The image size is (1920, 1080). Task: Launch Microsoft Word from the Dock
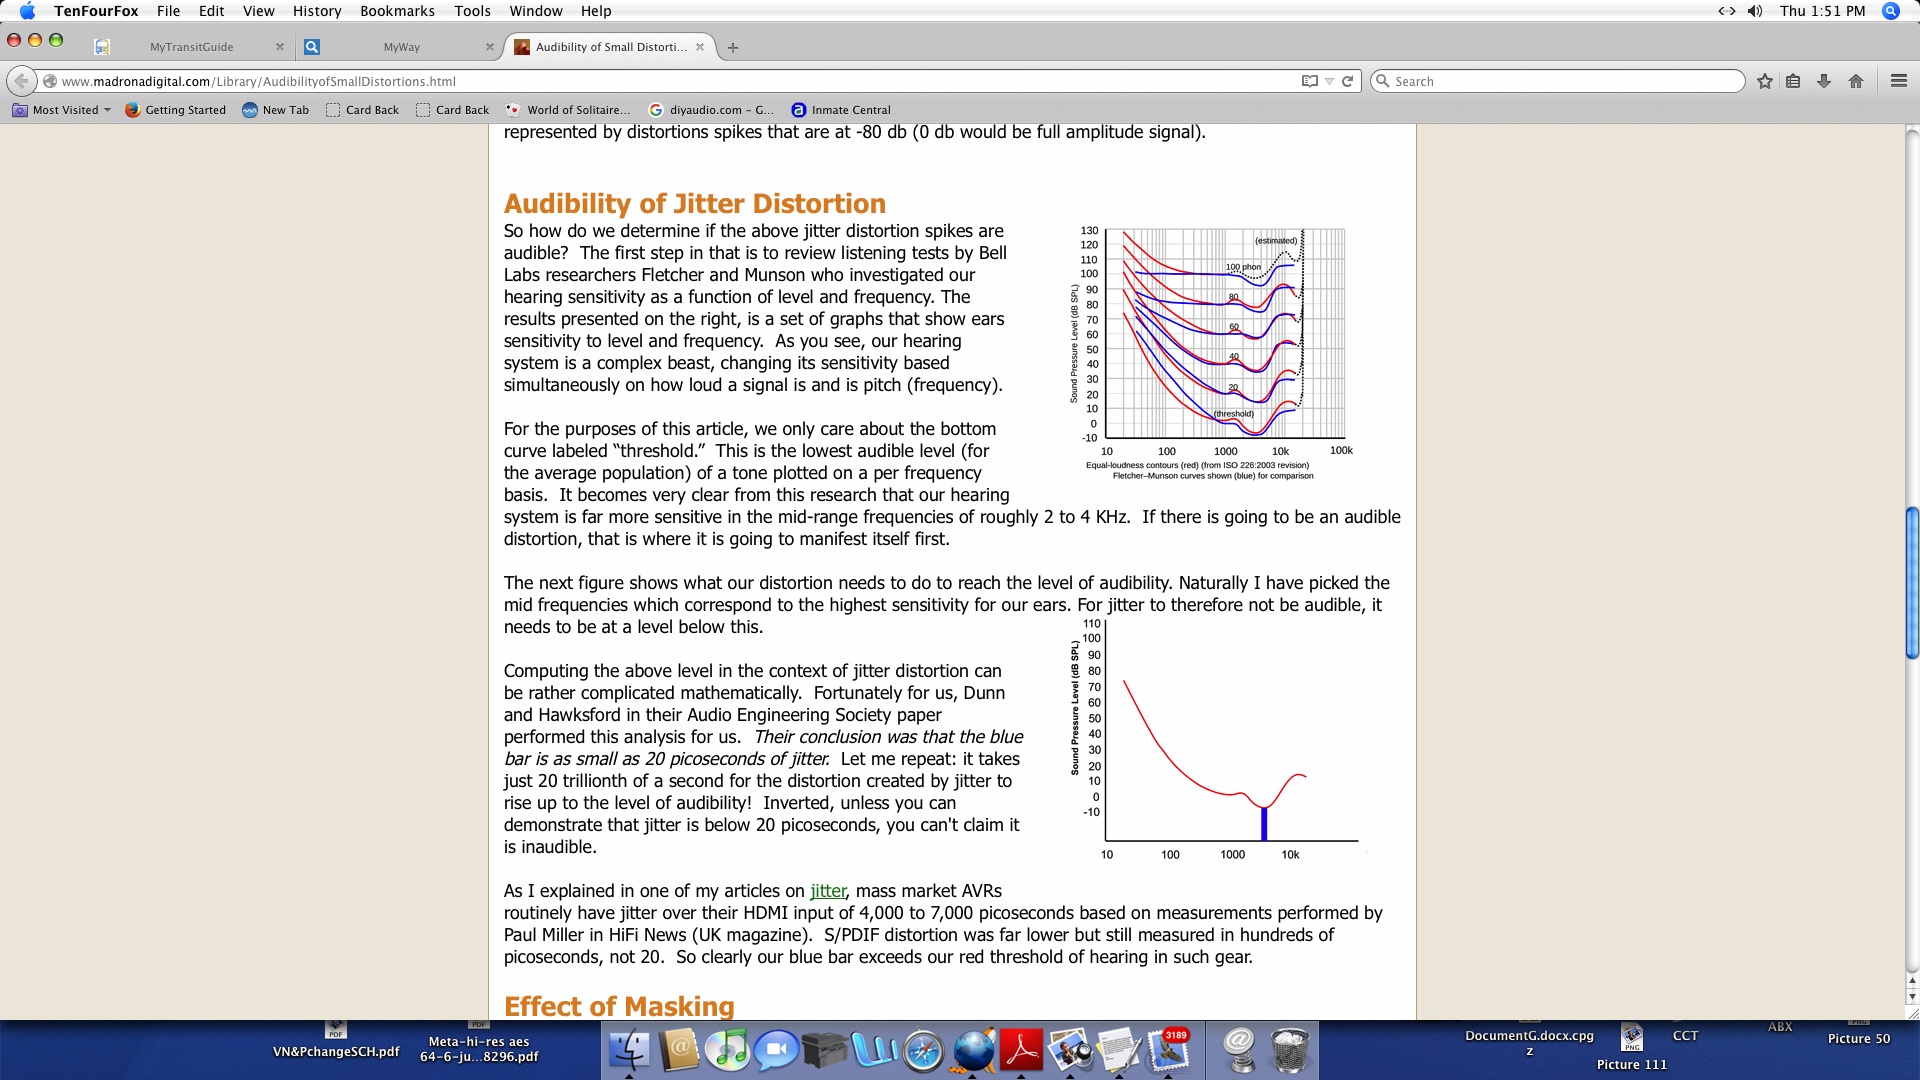click(874, 1051)
